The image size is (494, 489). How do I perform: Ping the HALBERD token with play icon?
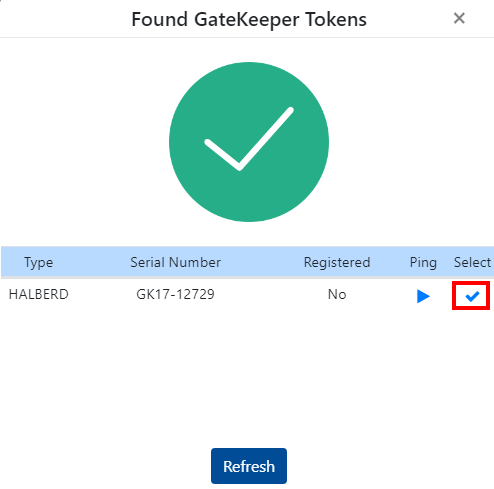423,296
